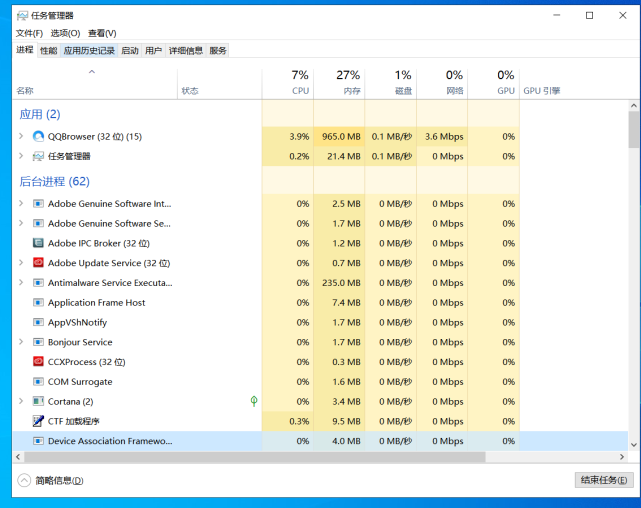641x508 pixels.
Task: Click the Bonjour Service icon
Action: pyautogui.click(x=38, y=342)
